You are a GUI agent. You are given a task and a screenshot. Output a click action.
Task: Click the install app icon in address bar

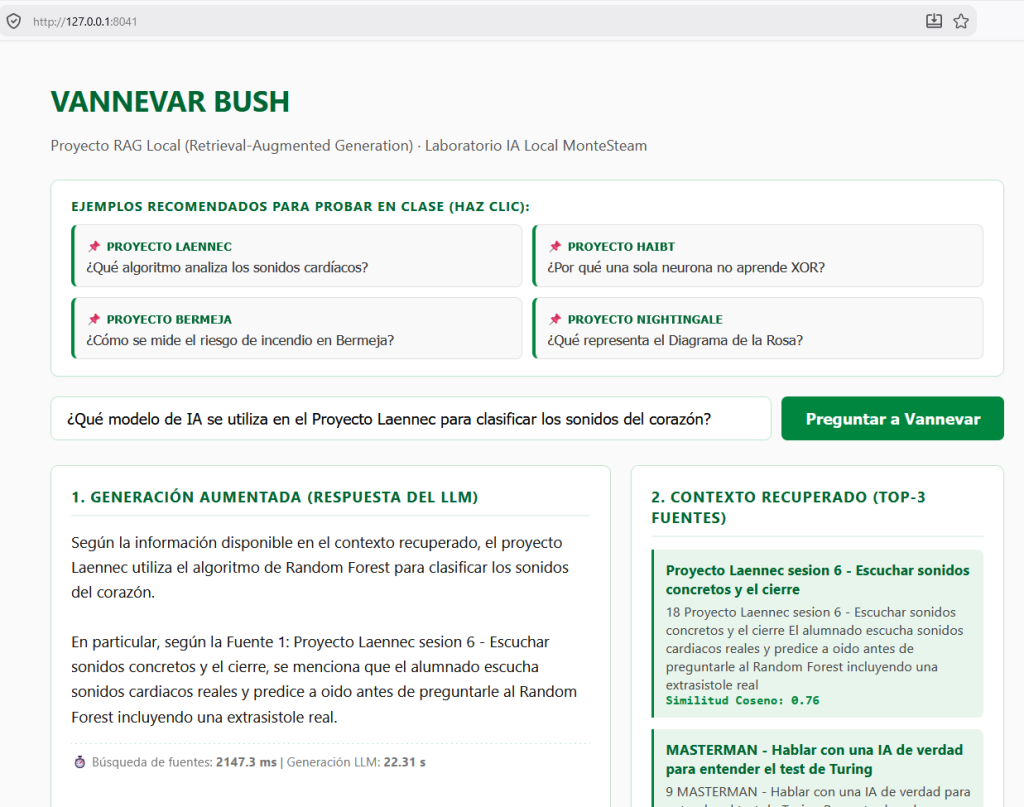(934, 21)
